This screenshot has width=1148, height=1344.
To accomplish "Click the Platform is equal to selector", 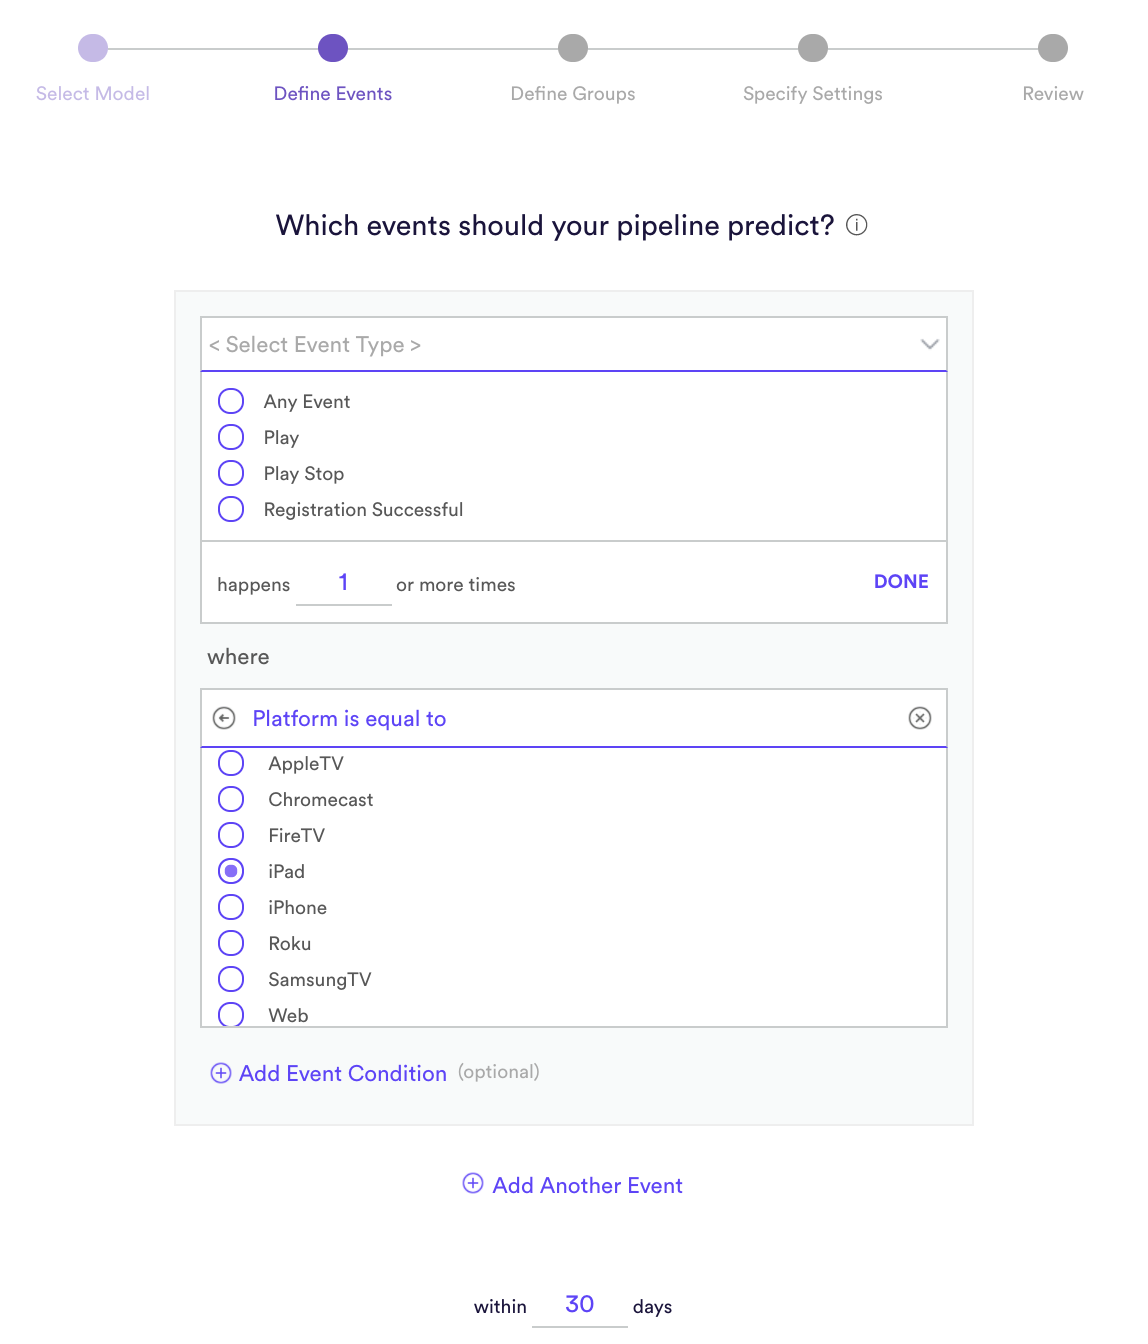I will (x=574, y=718).
